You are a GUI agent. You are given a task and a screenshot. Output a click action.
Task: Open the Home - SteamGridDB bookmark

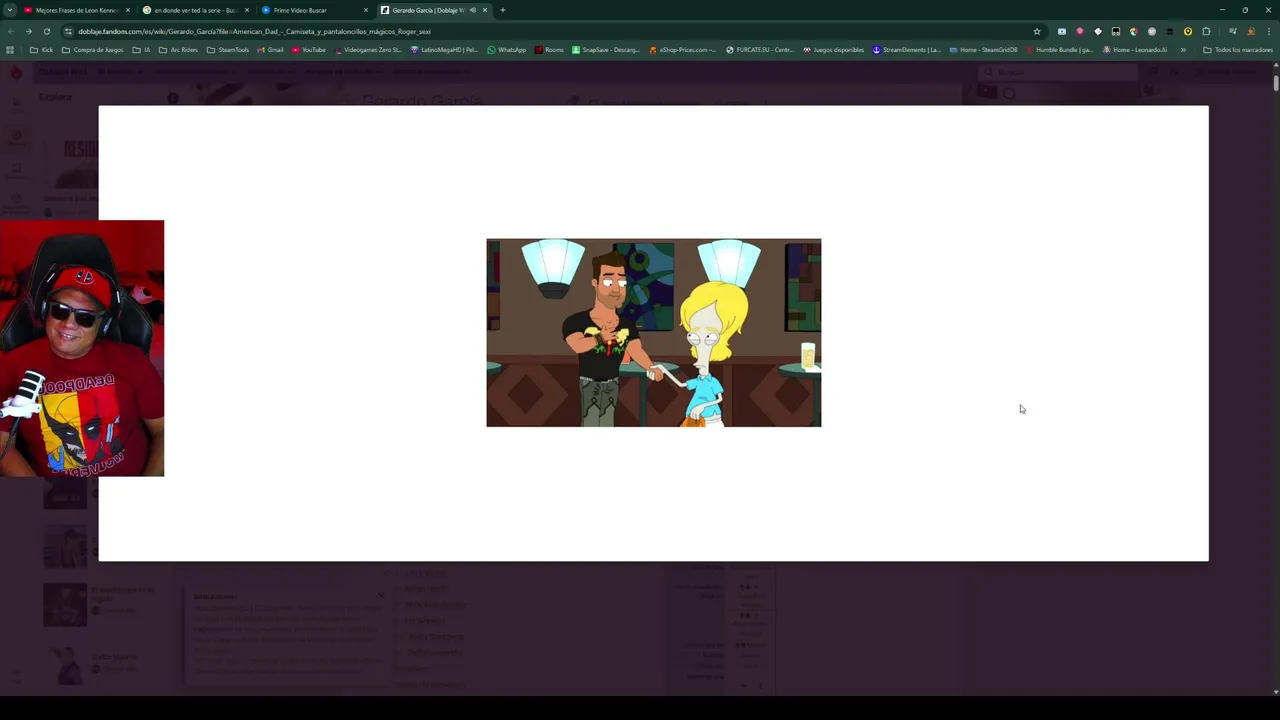[983, 50]
